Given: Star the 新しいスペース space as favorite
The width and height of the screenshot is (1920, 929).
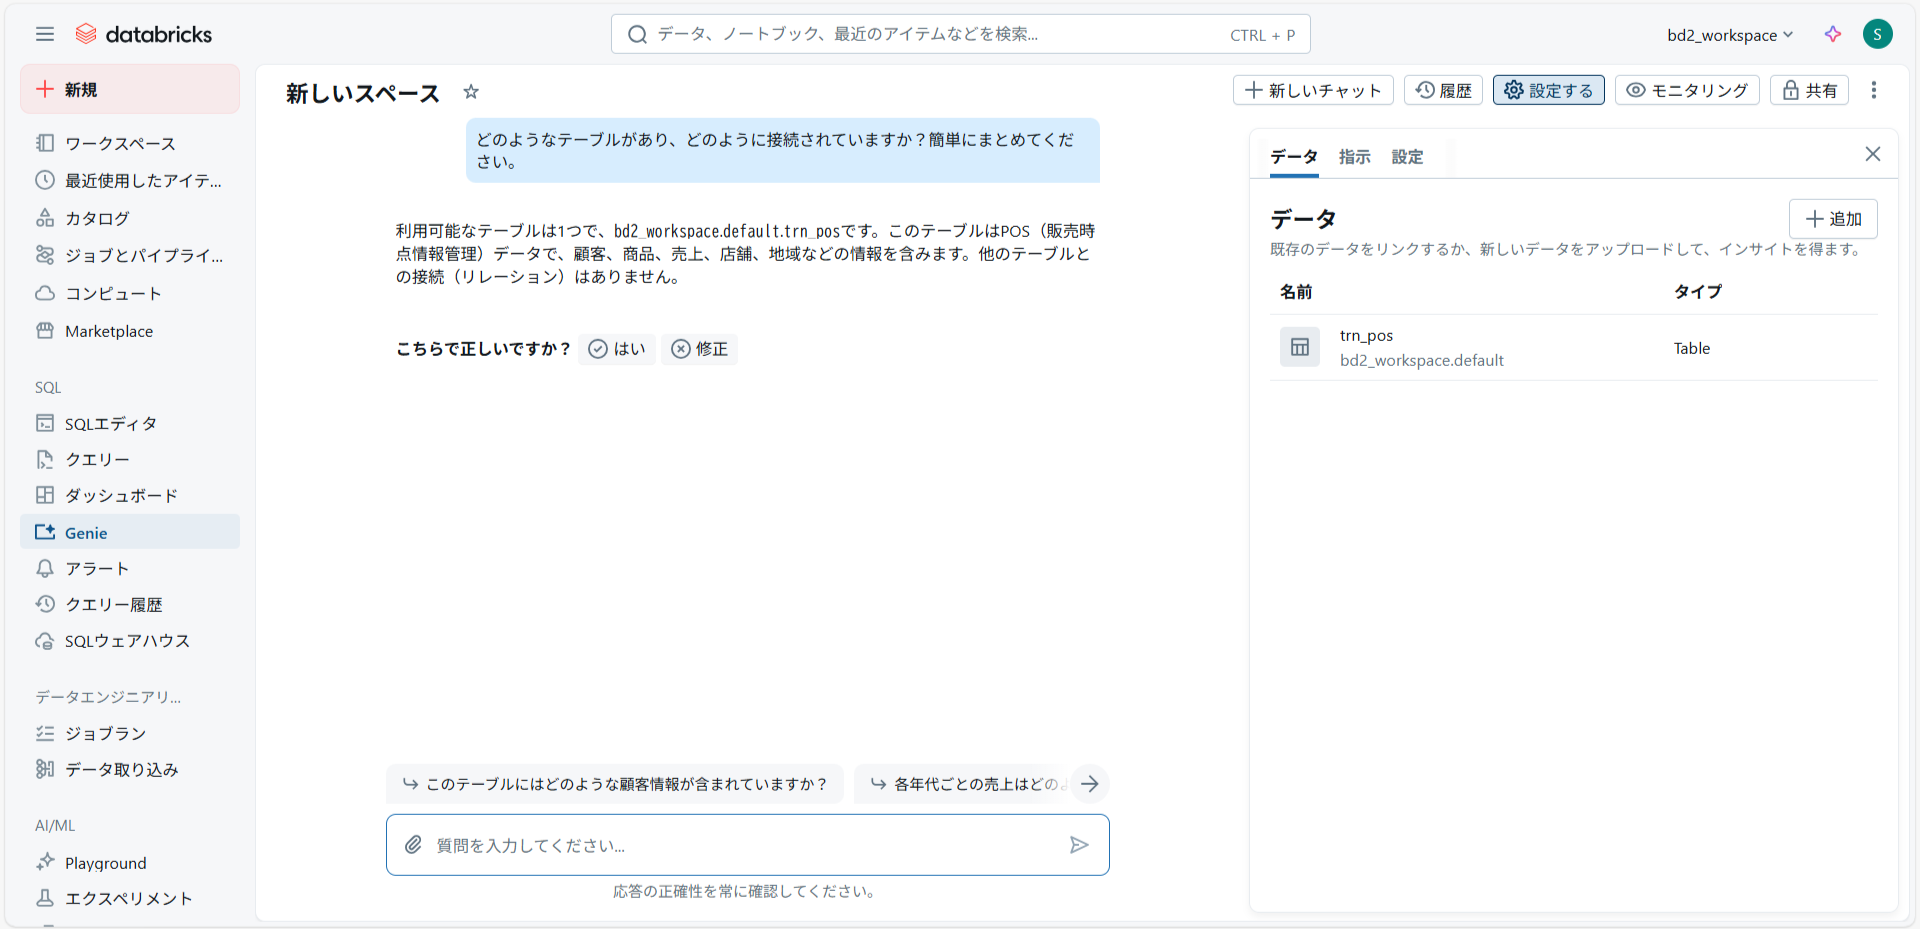Looking at the screenshot, I should click(x=471, y=92).
